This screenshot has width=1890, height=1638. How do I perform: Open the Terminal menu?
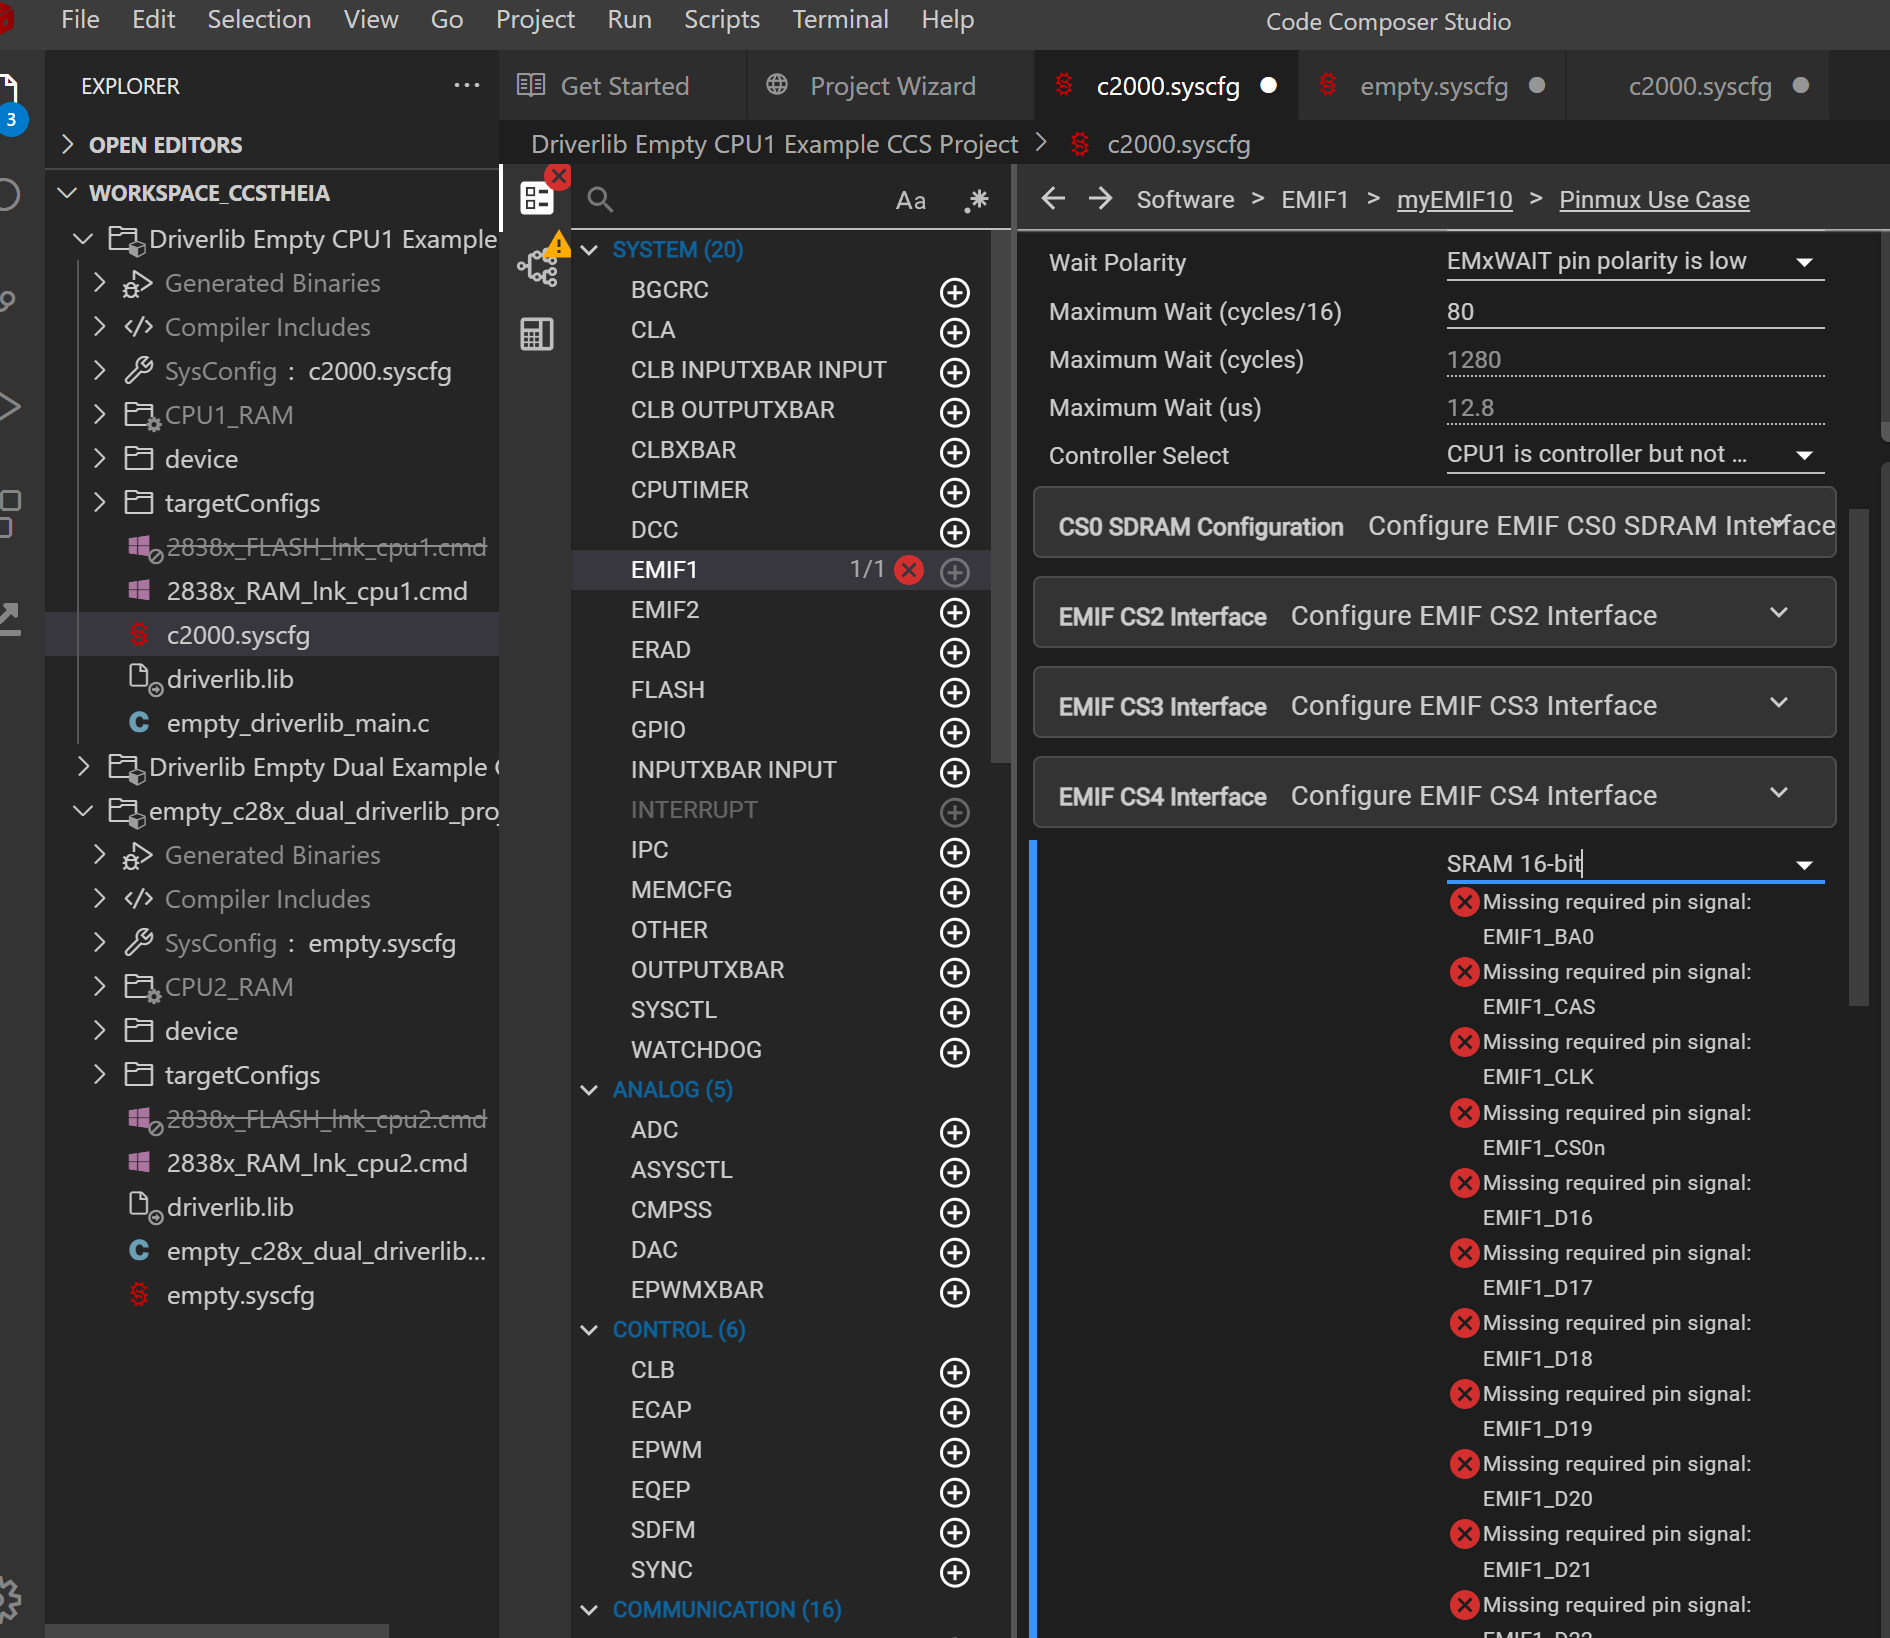[x=839, y=20]
